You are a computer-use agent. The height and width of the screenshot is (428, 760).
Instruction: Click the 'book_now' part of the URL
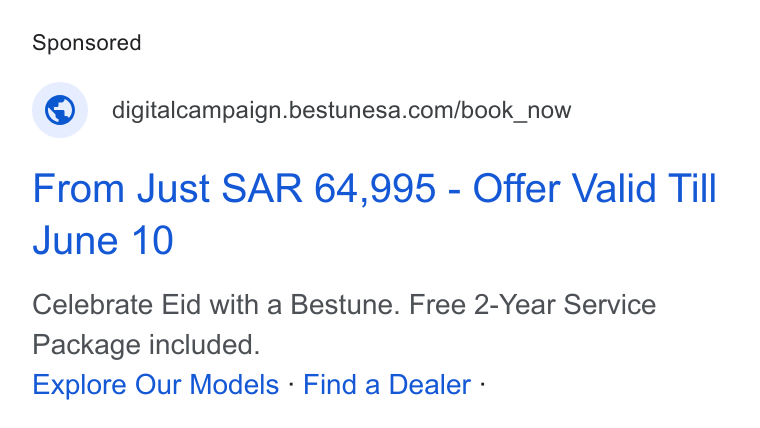point(516,111)
